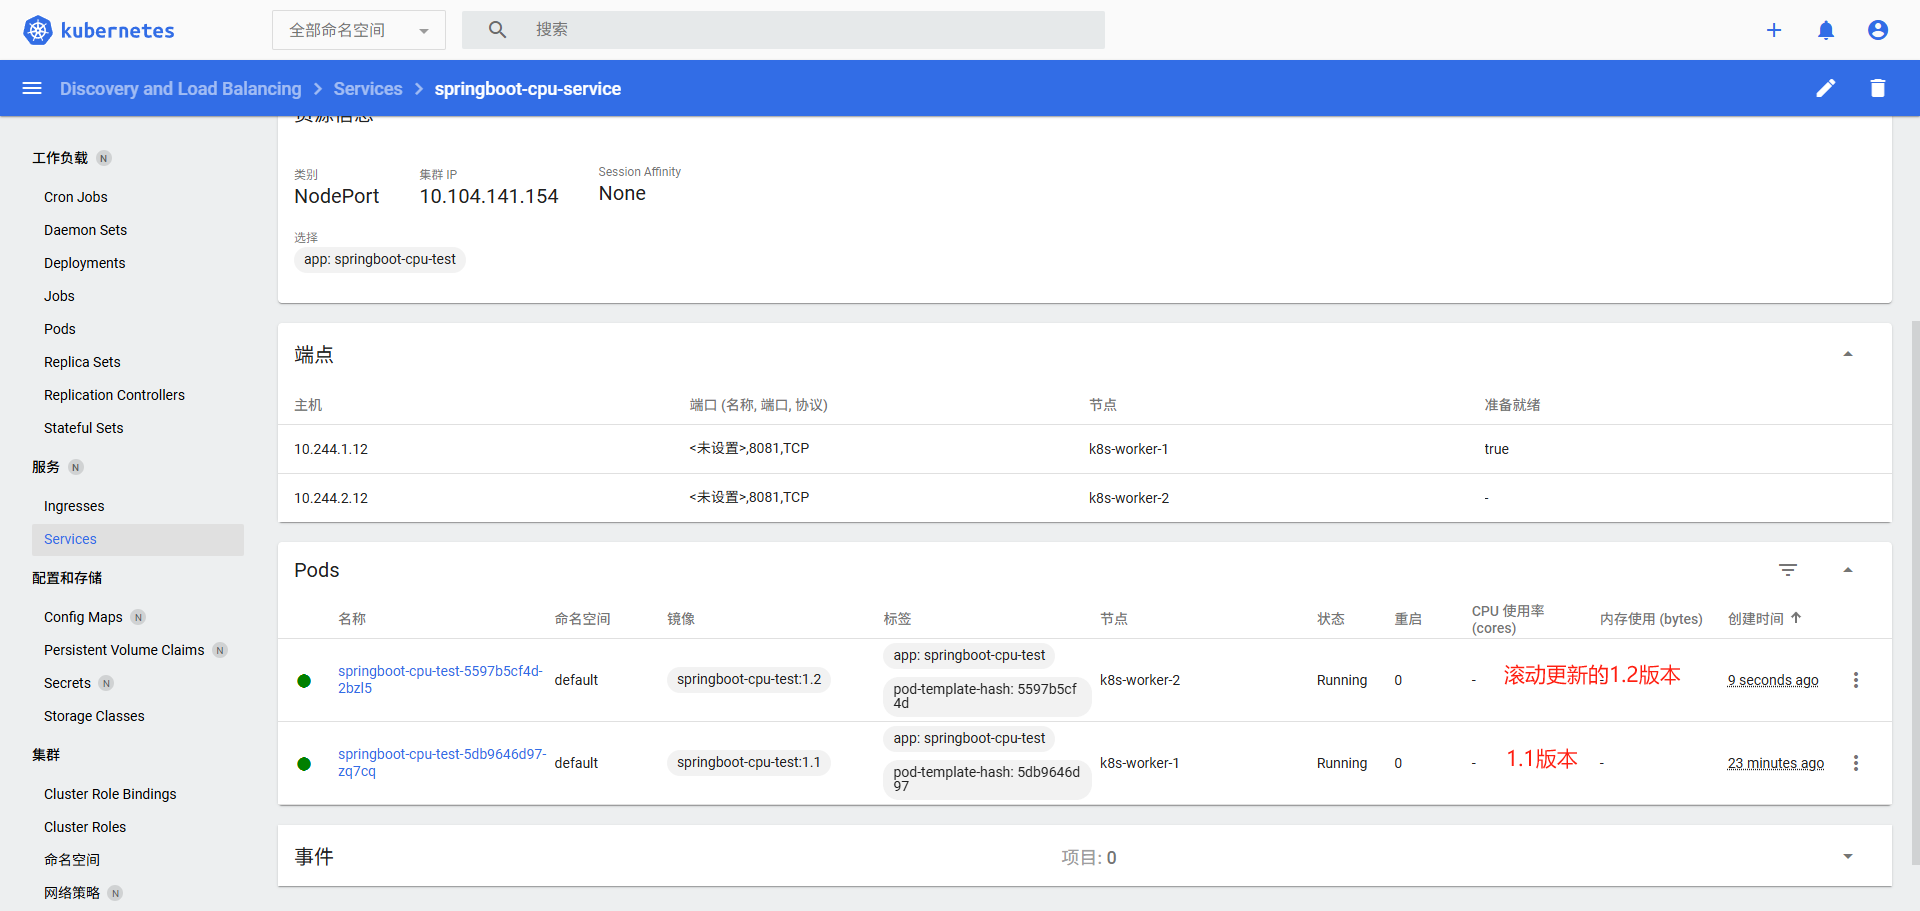
Task: Click the Kubernetes logo icon
Action: coord(38,30)
